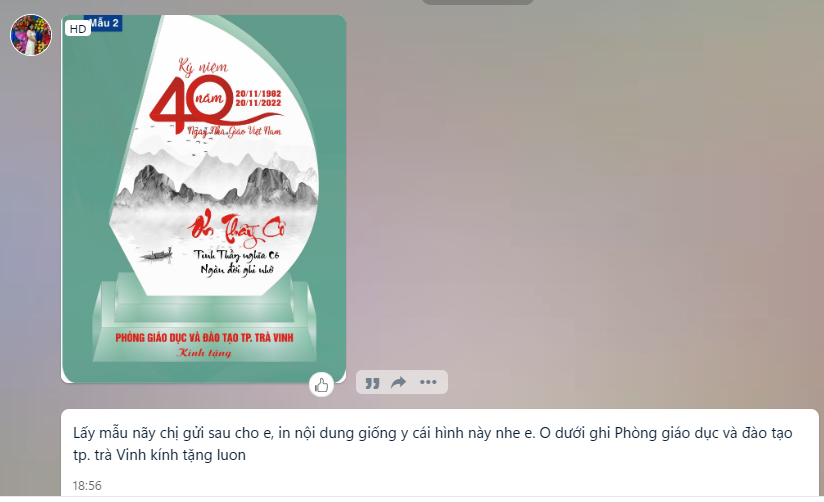Click the gray pill at the top of the chat
Screen dimensions: 824x502
click(x=478, y=2)
